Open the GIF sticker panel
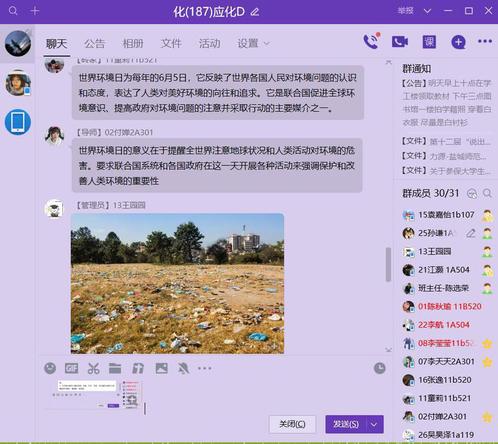 point(72,368)
